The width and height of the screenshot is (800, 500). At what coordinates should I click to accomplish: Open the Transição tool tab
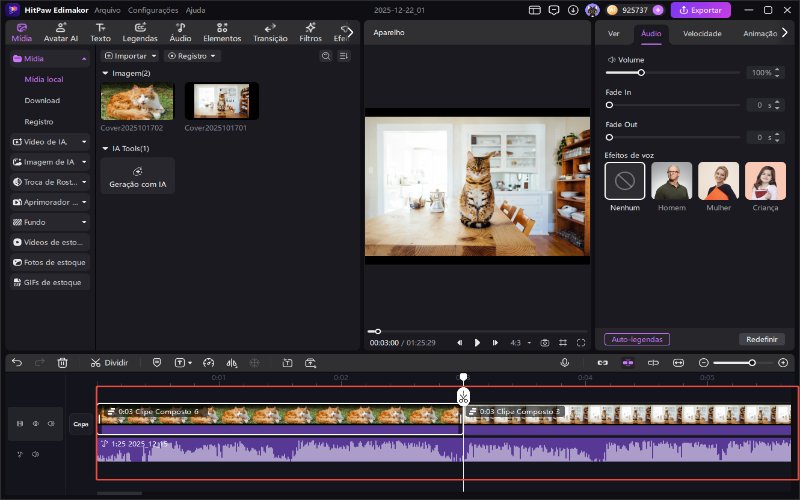point(270,32)
